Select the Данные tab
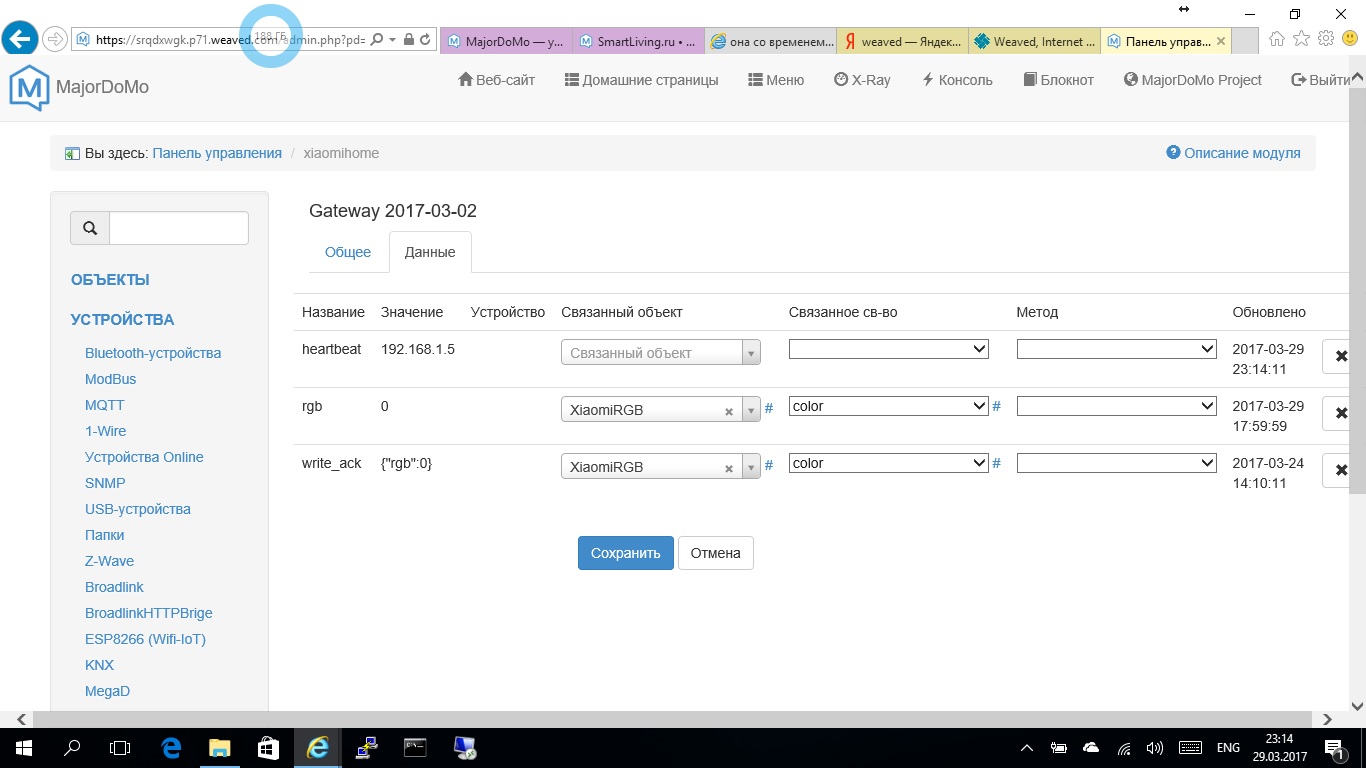This screenshot has height=768, width=1366. (430, 252)
